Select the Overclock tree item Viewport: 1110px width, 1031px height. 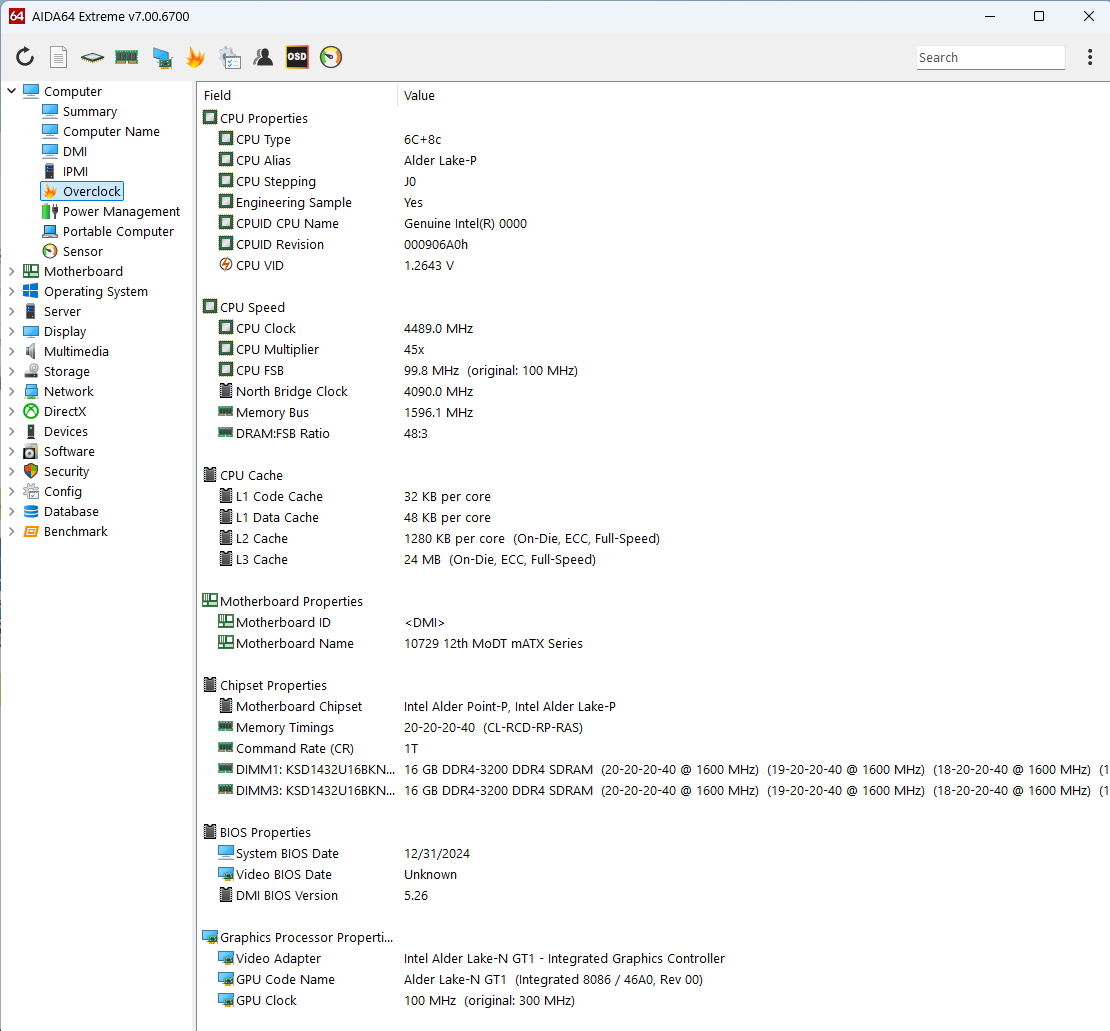[82, 191]
